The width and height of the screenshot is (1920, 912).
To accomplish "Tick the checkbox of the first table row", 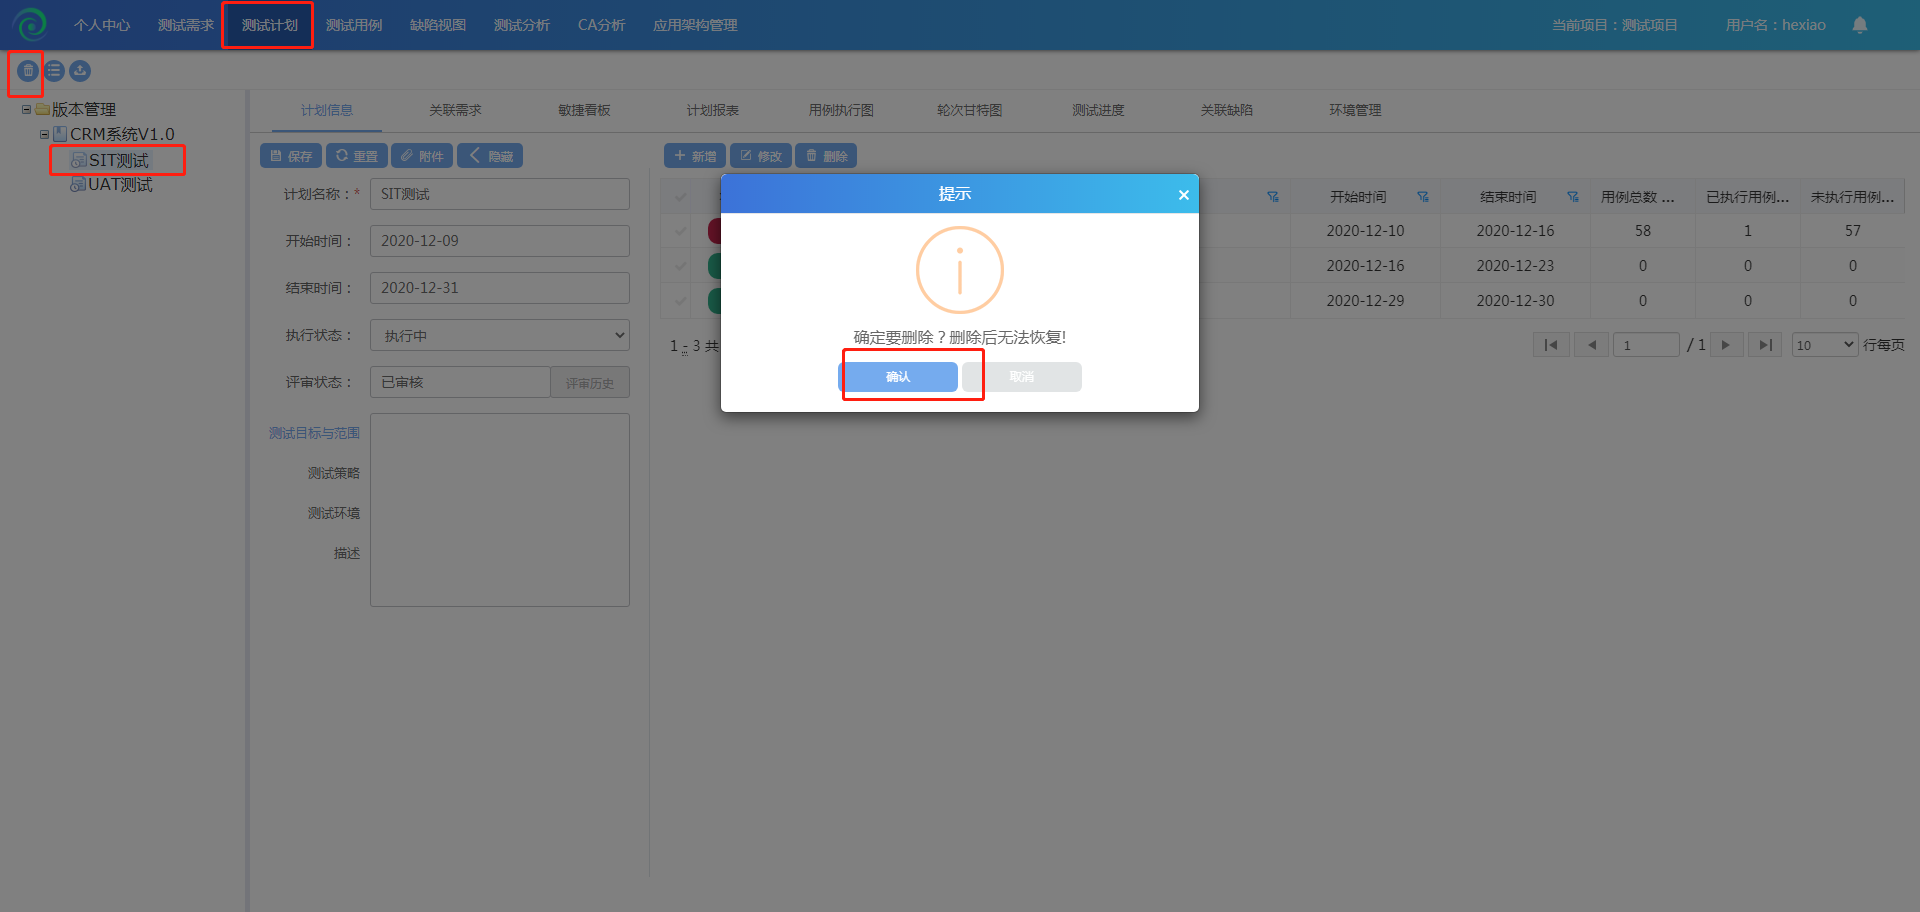I will point(681,231).
